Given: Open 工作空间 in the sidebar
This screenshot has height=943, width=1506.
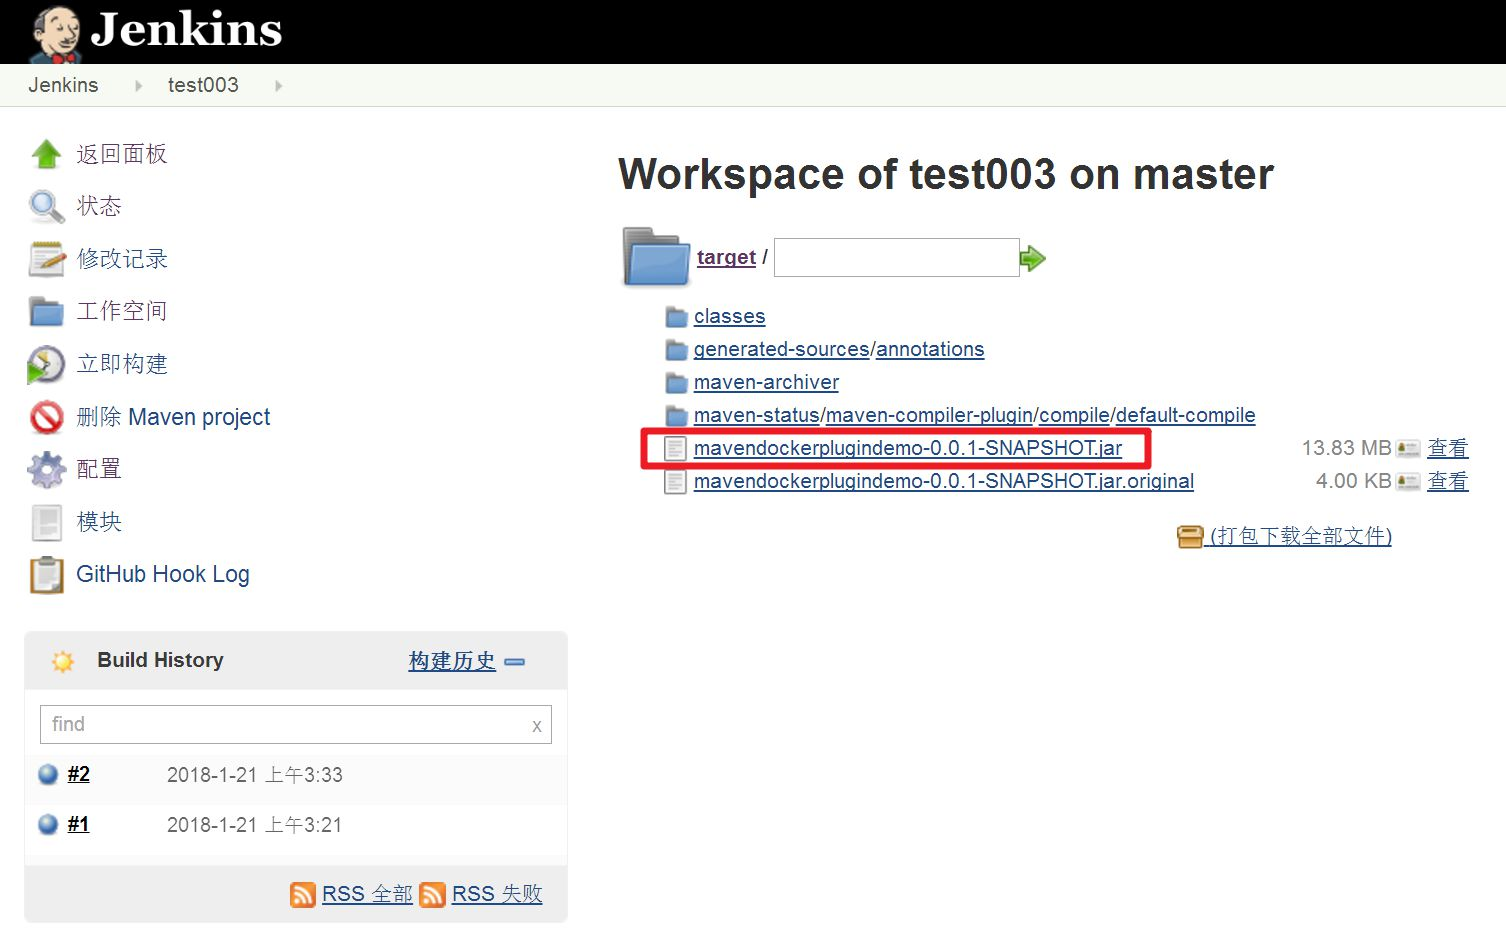Looking at the screenshot, I should (122, 311).
